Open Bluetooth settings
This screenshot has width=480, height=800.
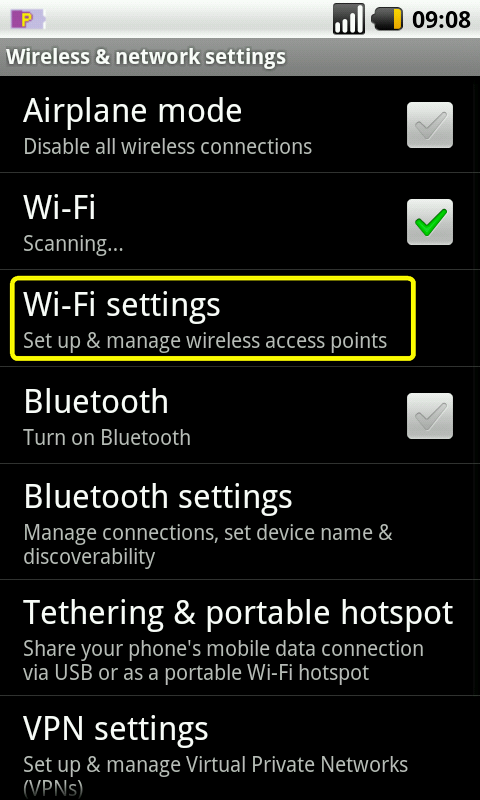coord(240,521)
